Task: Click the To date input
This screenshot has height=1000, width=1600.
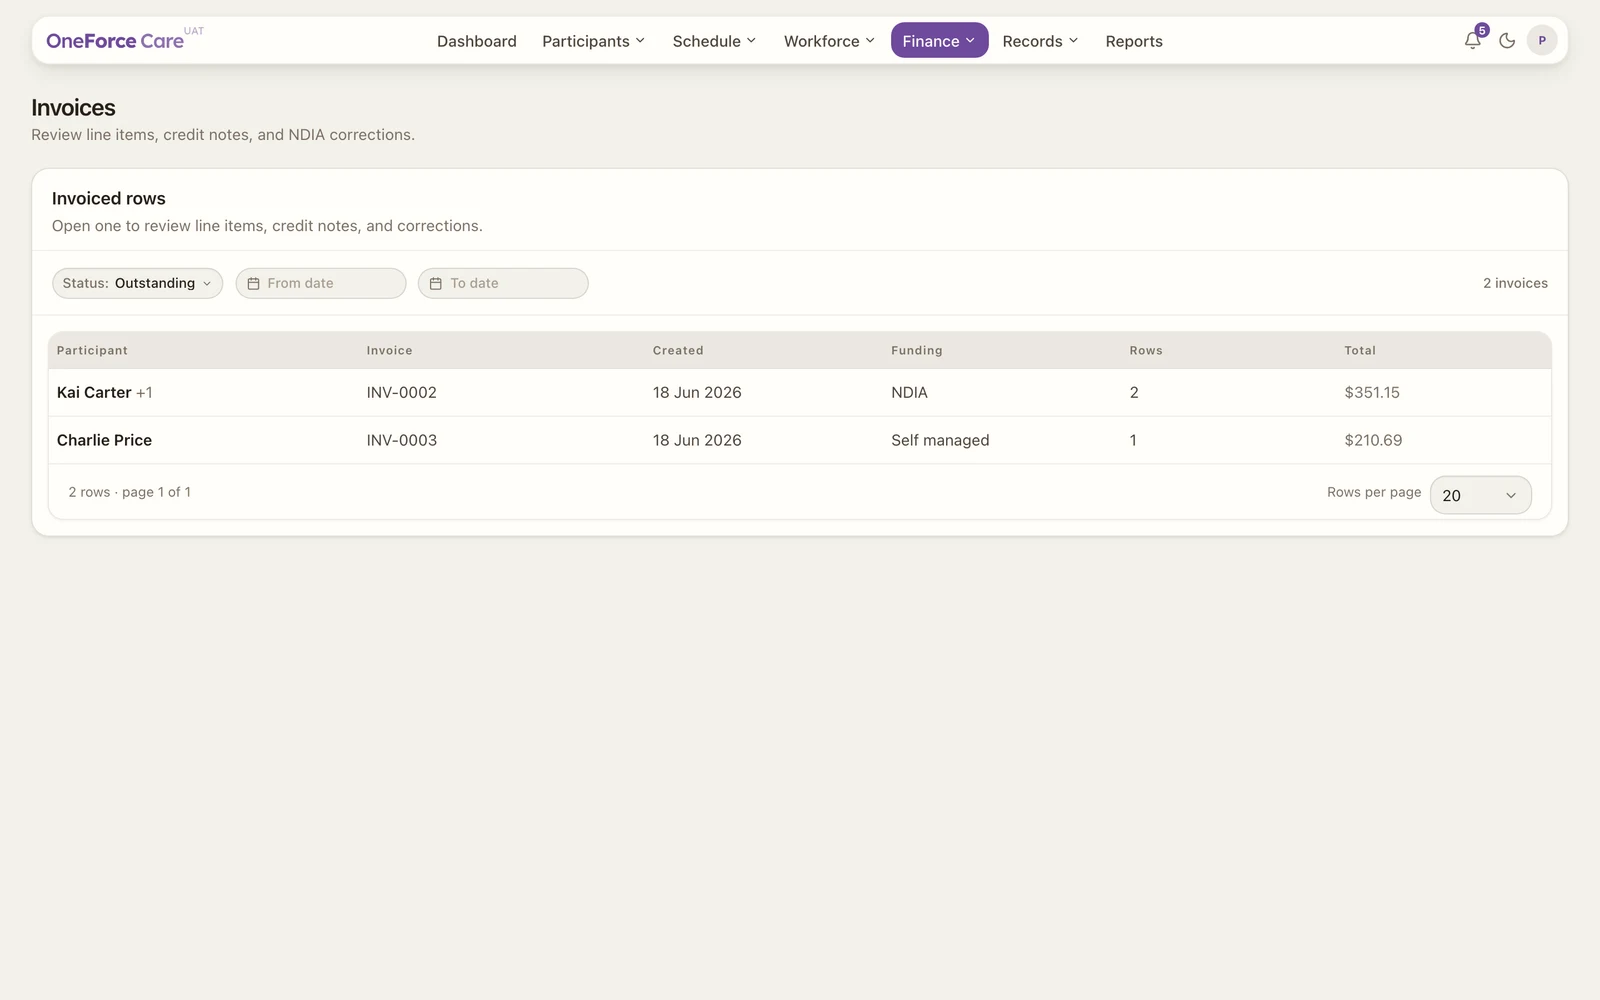Action: [503, 283]
